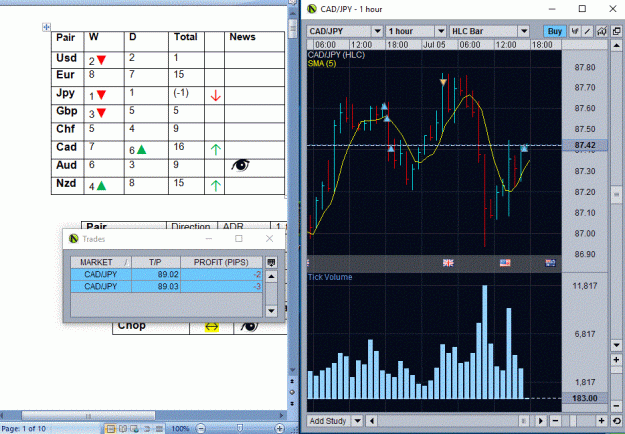This screenshot has width=625, height=434.
Task: Click the T/P column header in Trades
Action: pyautogui.click(x=156, y=262)
